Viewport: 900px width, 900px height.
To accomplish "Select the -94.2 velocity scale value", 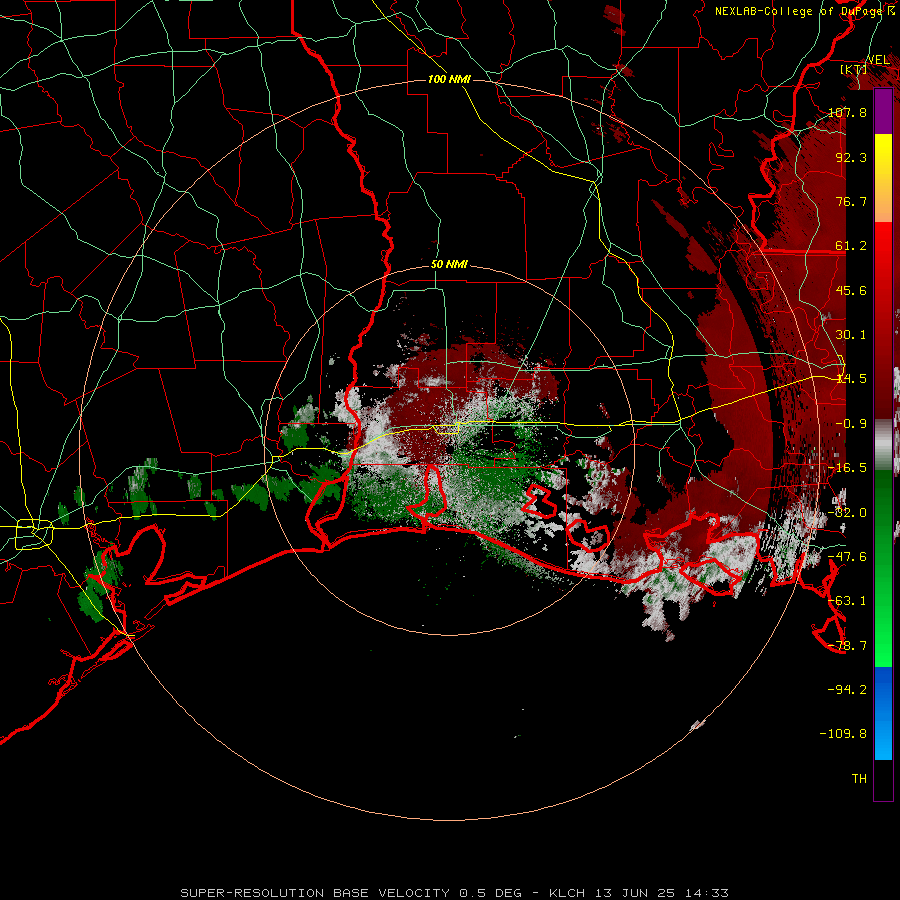I will coord(847,689).
